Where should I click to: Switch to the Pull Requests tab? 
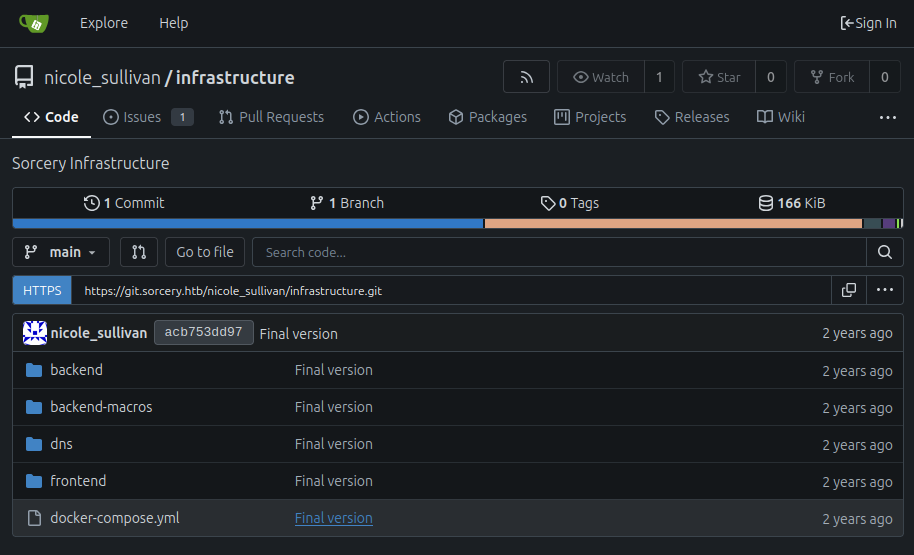pos(271,117)
